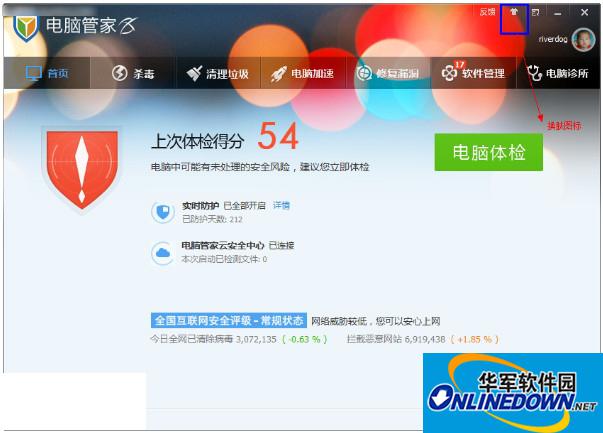Go to the 清理垃圾 cleanup tab
Image resolution: width=603 pixels, height=433 pixels.
pyautogui.click(x=217, y=73)
